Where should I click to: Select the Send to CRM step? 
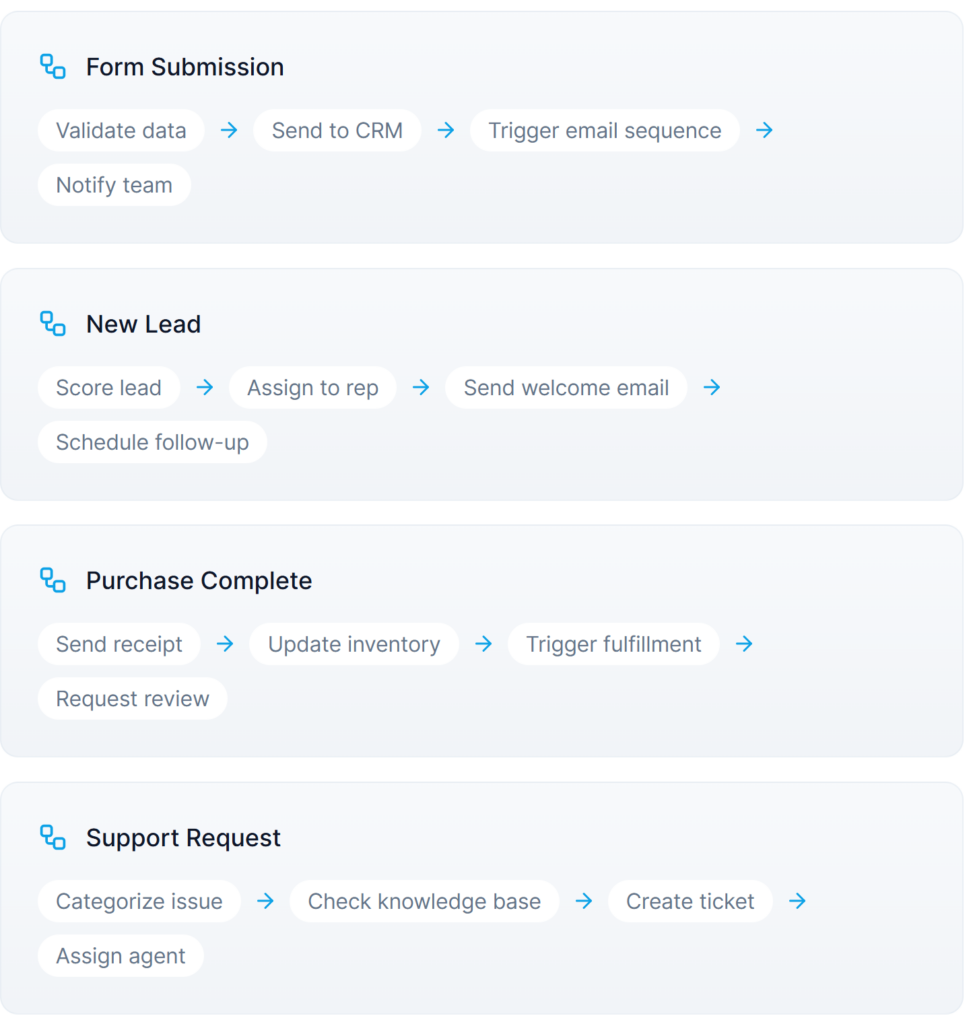coord(337,131)
